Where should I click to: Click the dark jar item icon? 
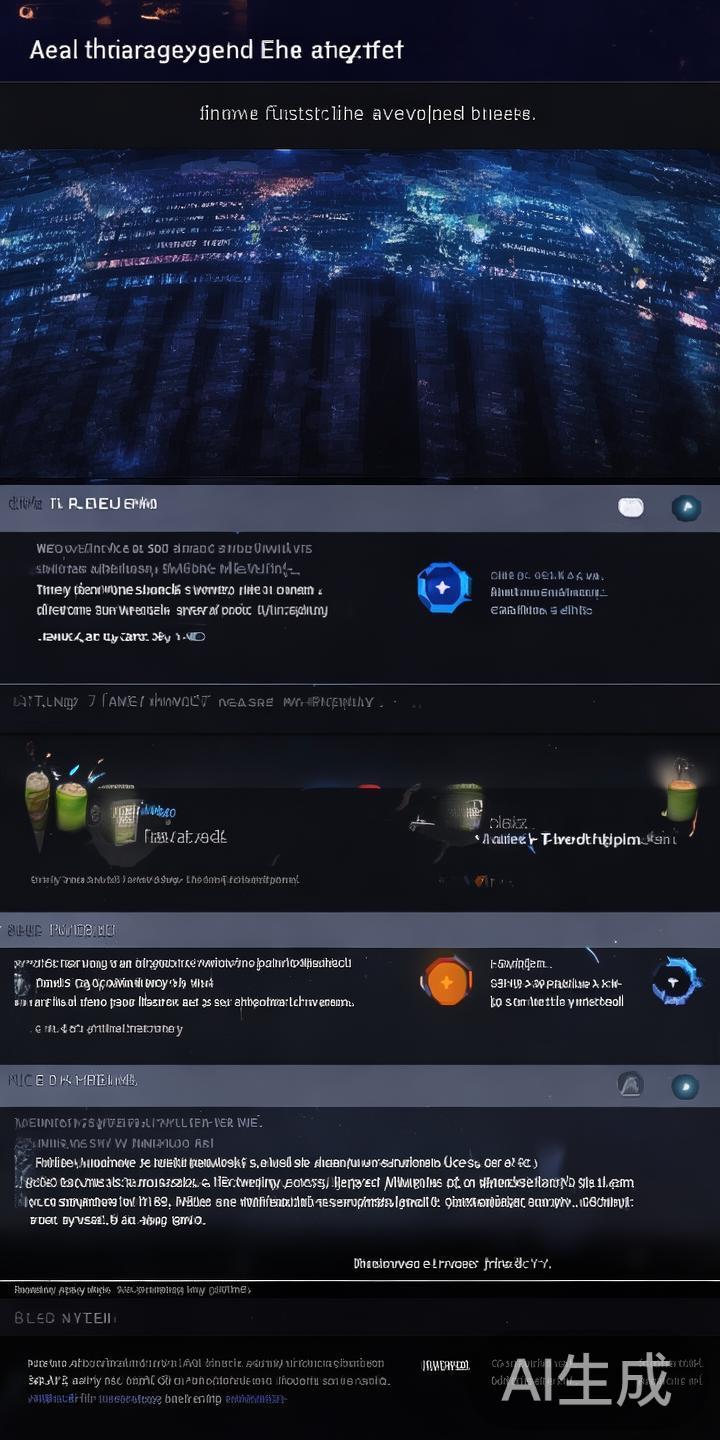(114, 811)
